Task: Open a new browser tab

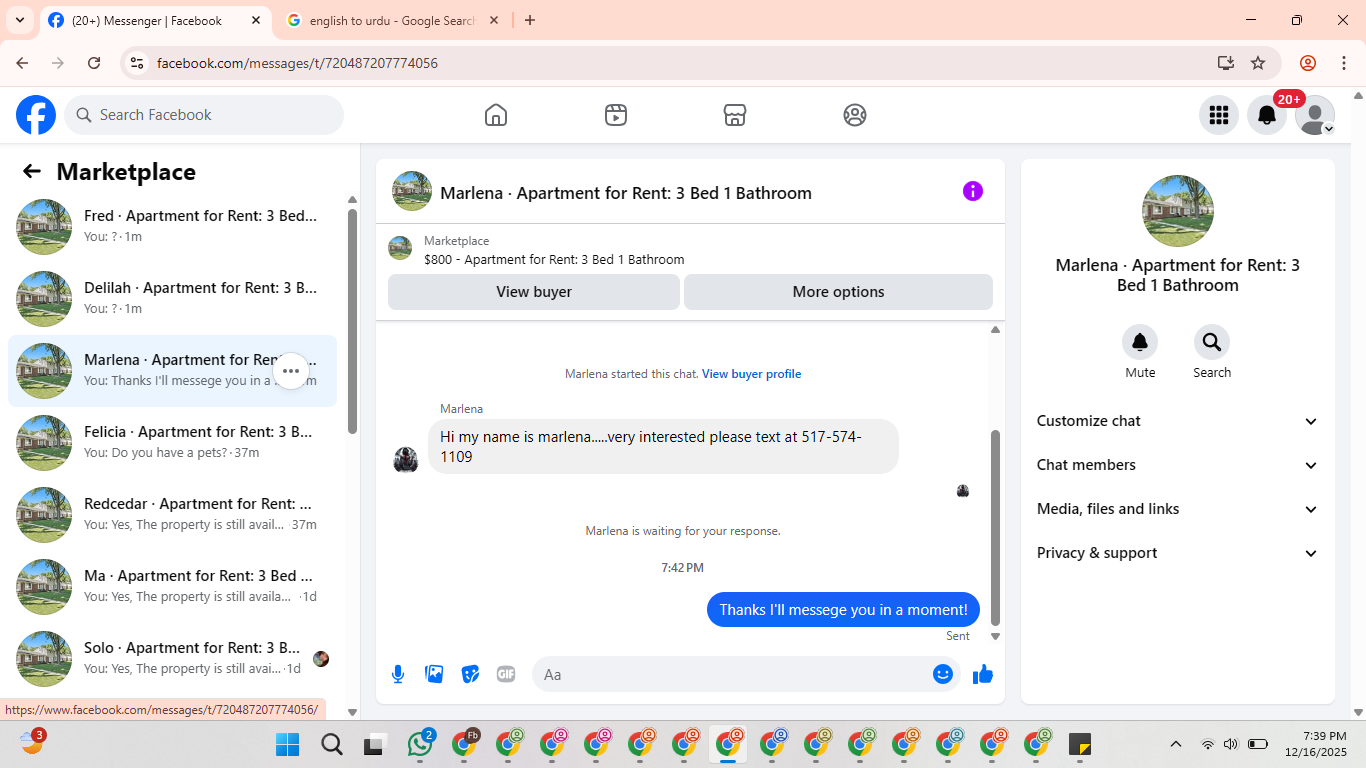Action: pos(530,20)
